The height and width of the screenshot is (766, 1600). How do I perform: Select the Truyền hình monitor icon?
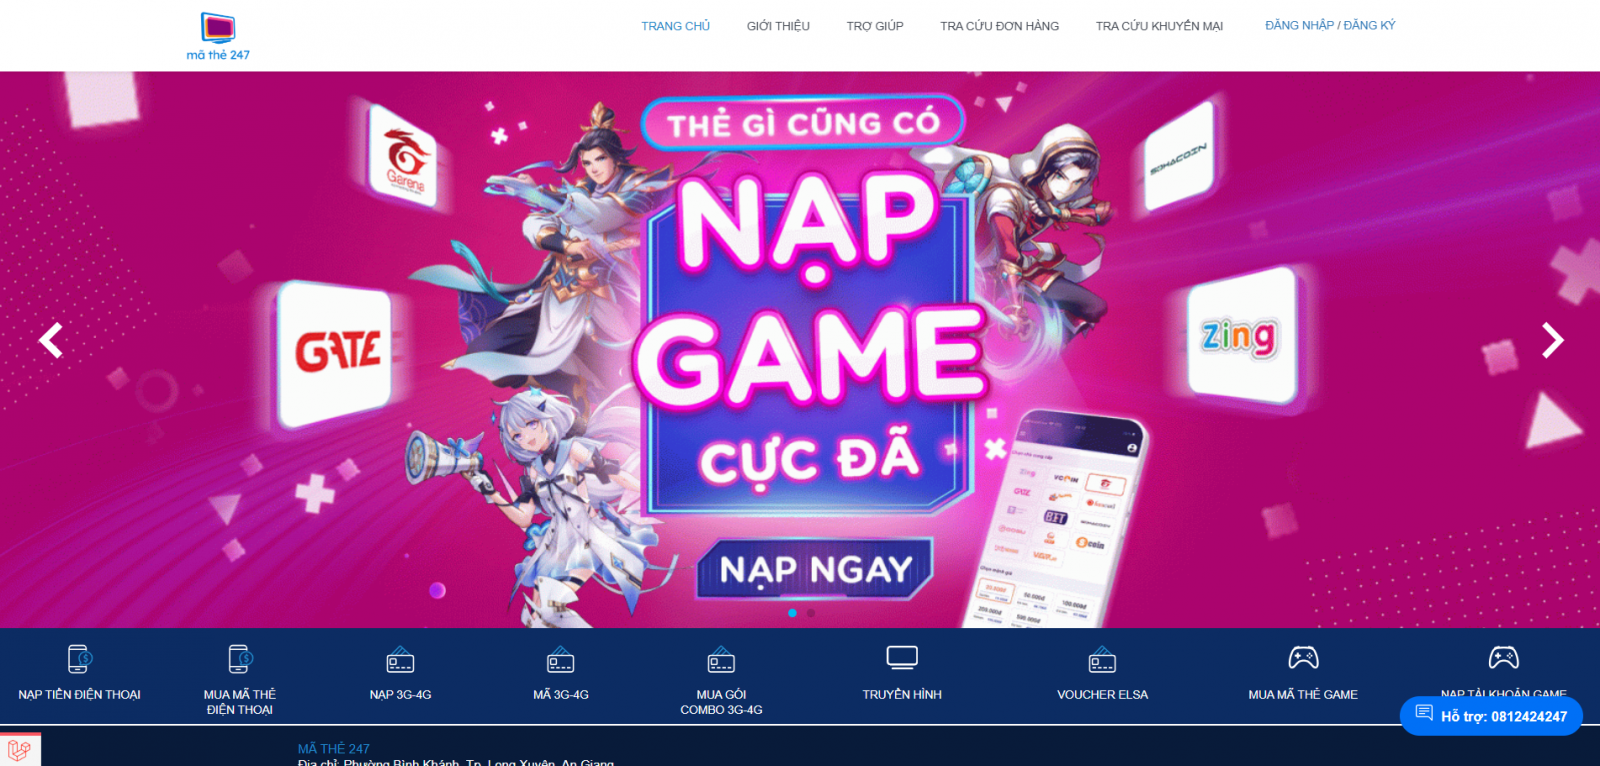click(902, 658)
